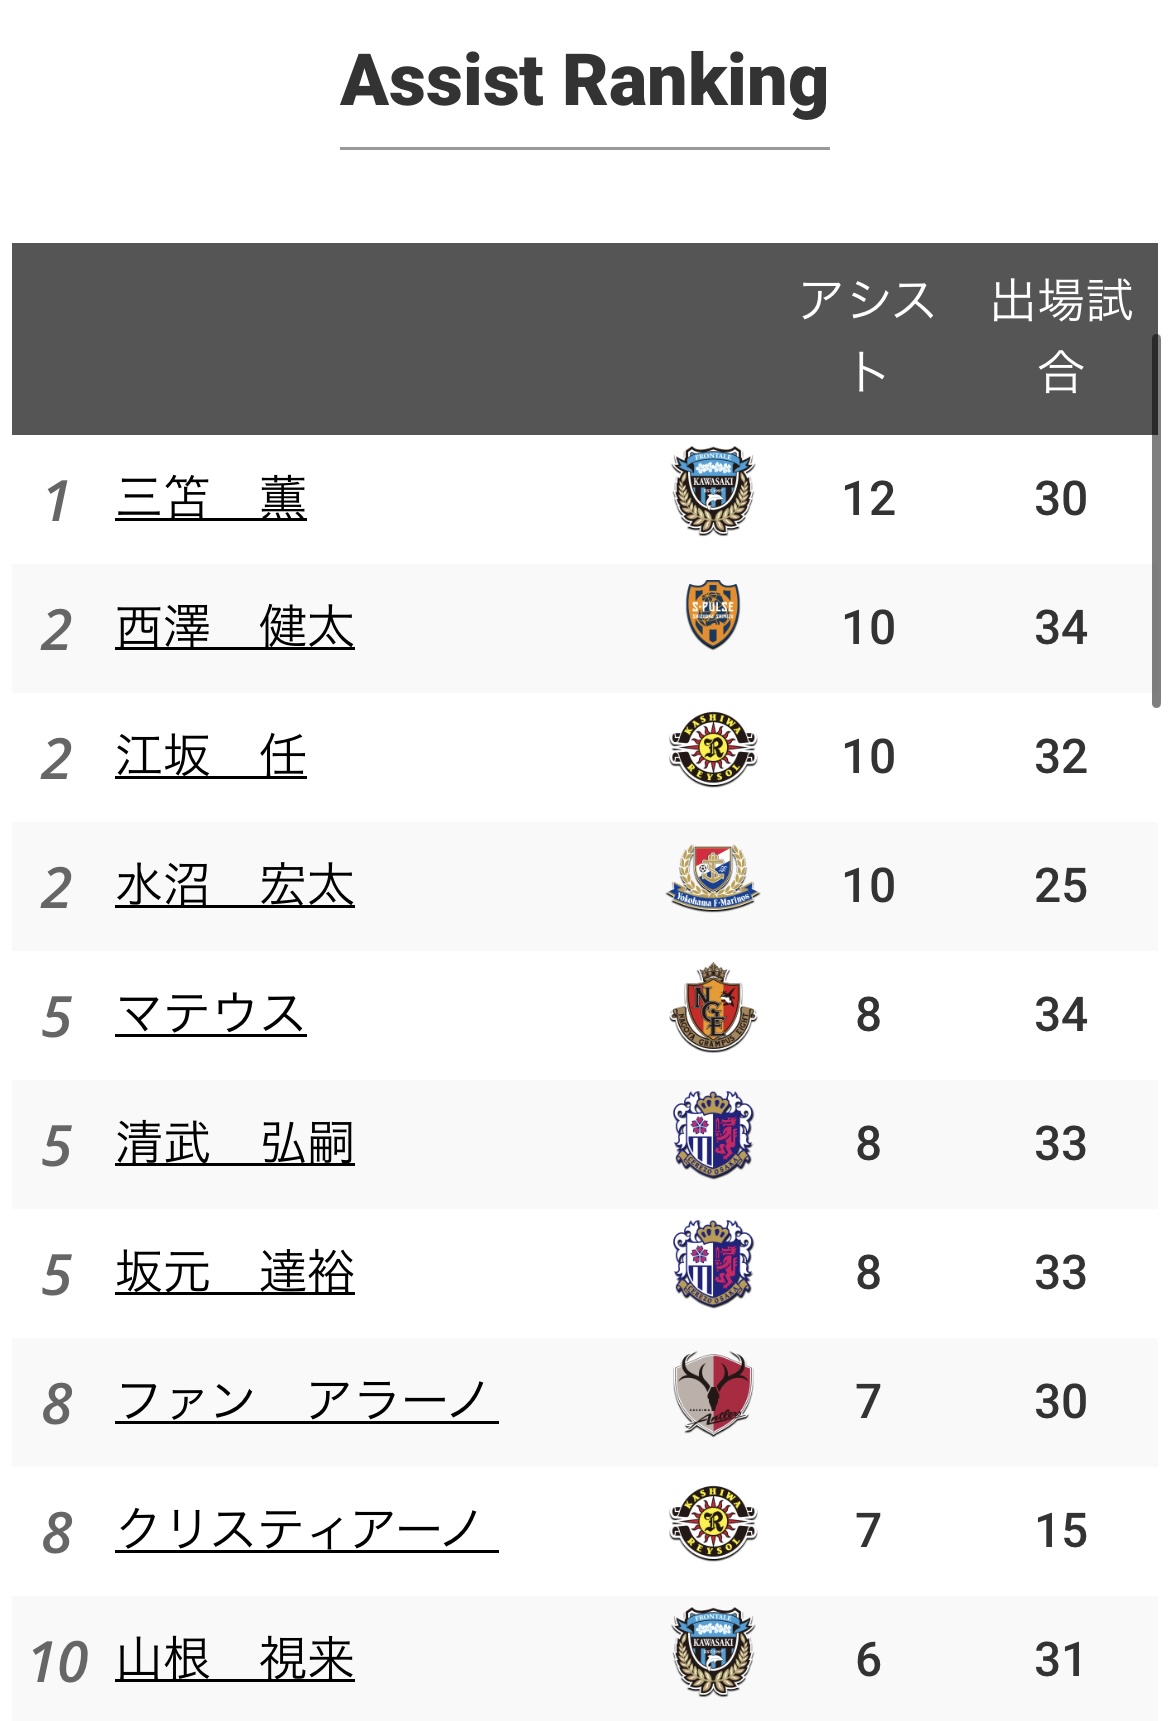Viewport: 1170px width, 1721px height.
Task: Open player link ファン アラーノ
Action: pyautogui.click(x=306, y=1401)
